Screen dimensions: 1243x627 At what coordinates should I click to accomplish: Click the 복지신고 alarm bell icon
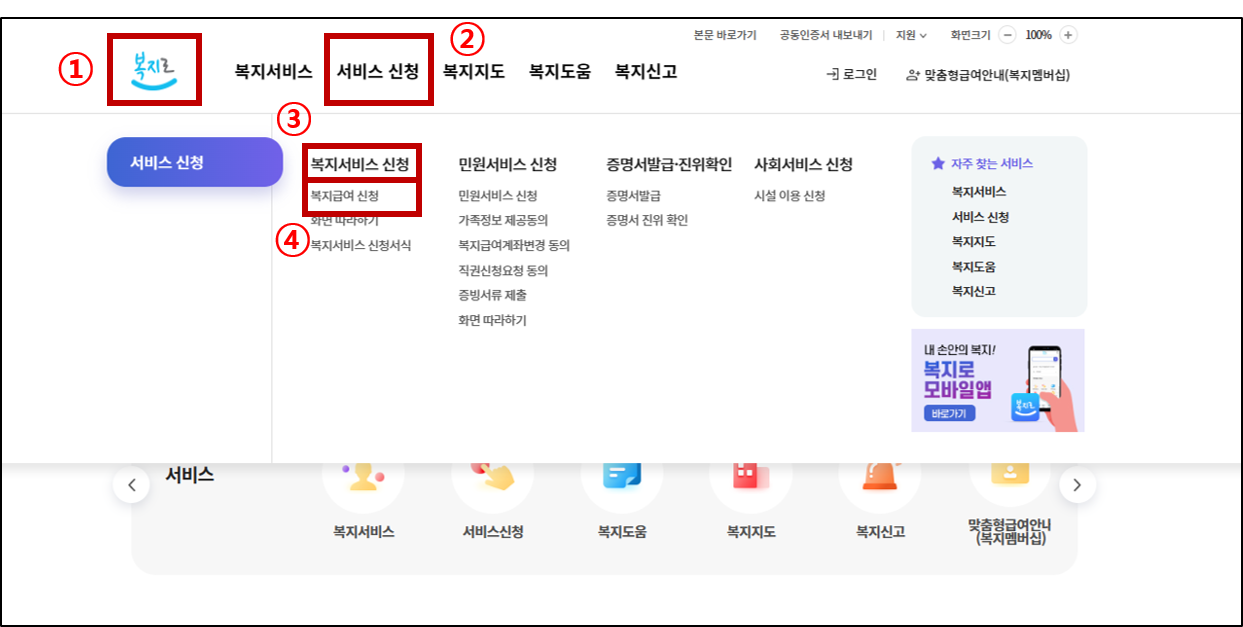coord(880,480)
